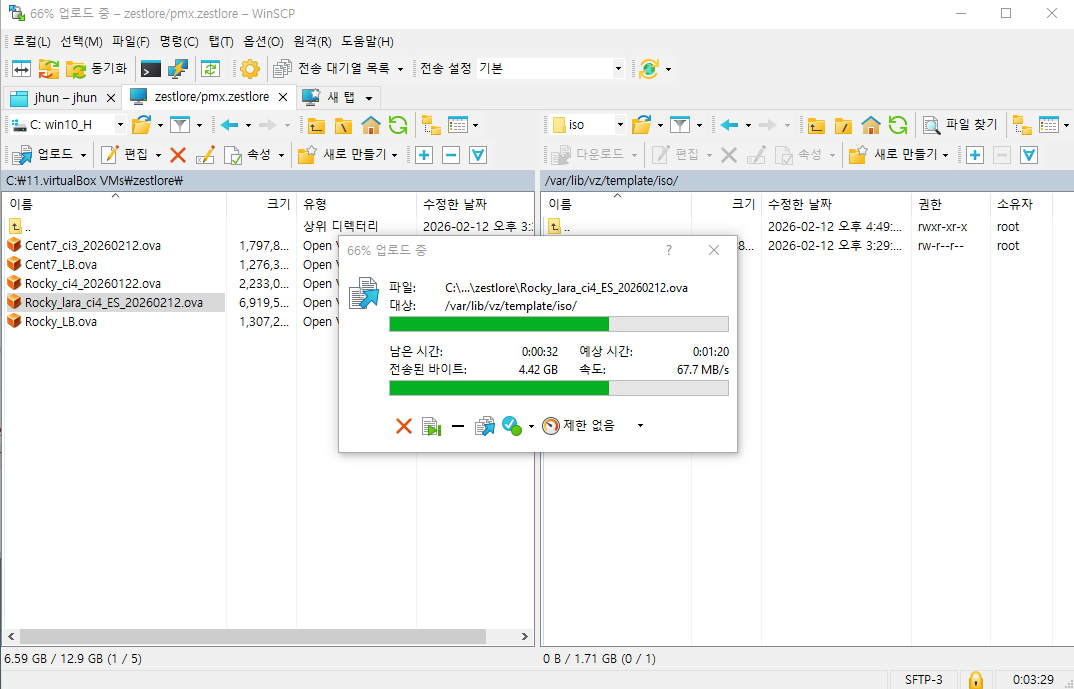Open session in PuTTY icon
The height and width of the screenshot is (689, 1074).
pos(177,68)
